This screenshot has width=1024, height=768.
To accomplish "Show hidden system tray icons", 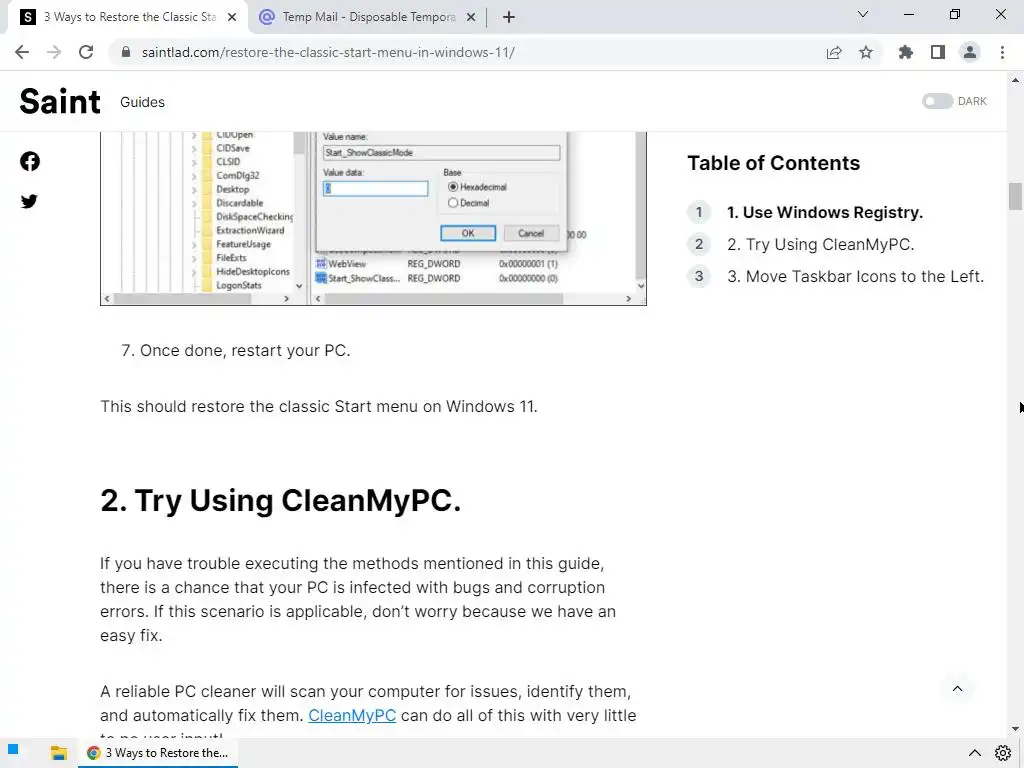I will point(974,753).
